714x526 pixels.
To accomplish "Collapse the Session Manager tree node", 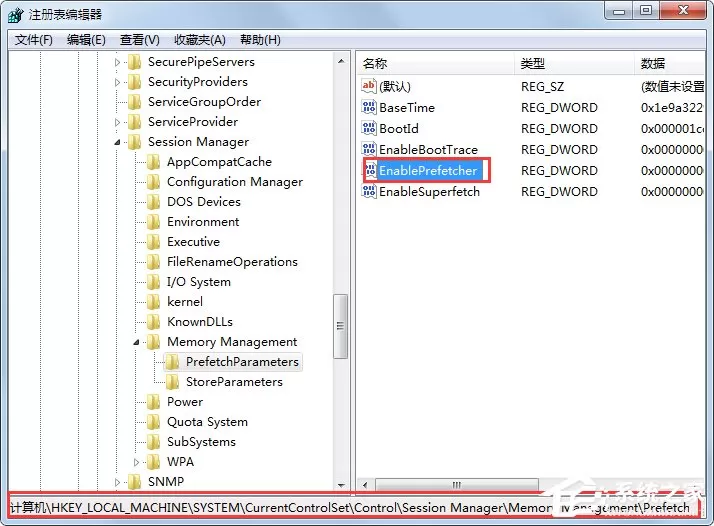I will [117, 142].
